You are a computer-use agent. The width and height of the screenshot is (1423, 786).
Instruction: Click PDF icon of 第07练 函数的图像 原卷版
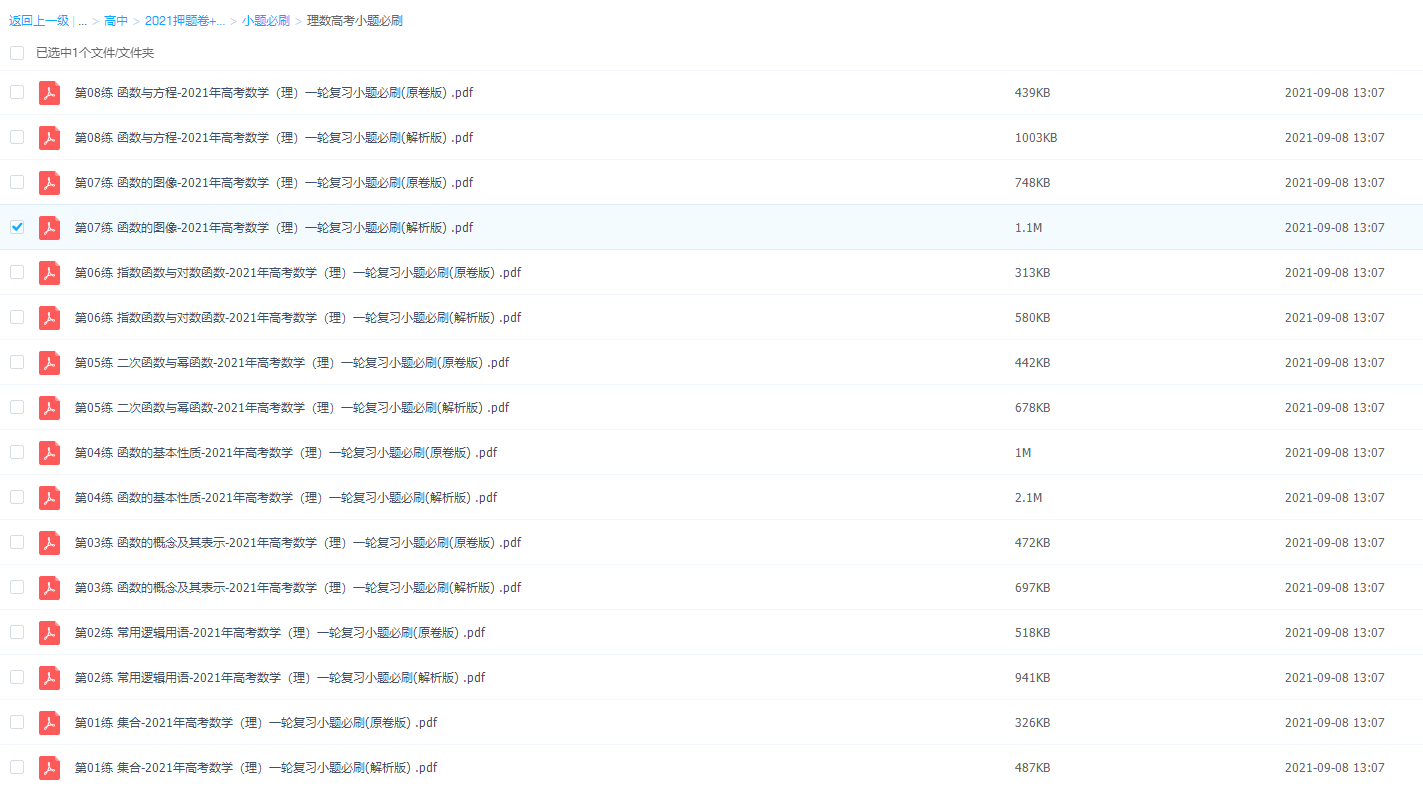49,183
